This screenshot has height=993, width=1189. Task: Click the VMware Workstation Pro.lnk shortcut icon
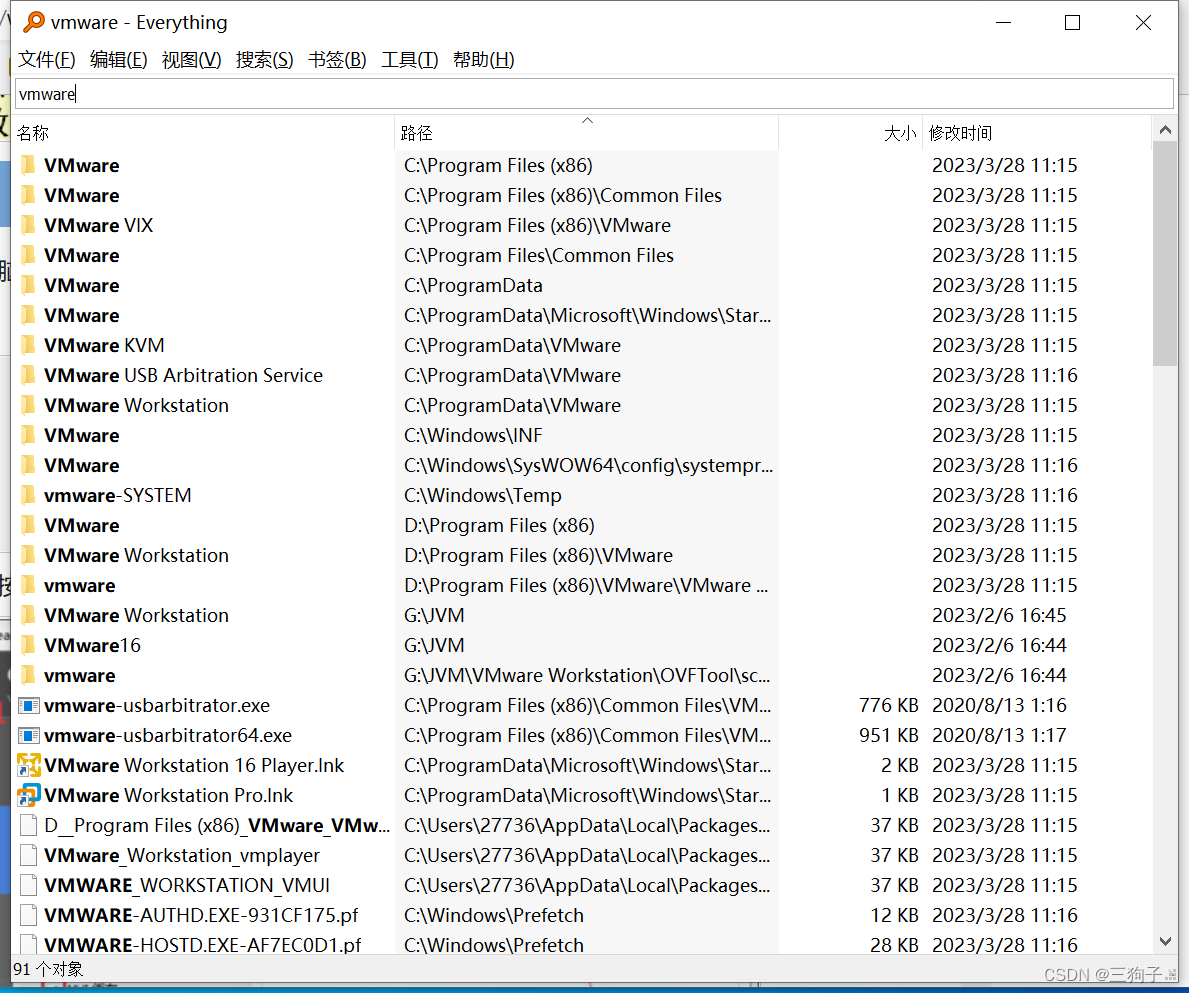pyautogui.click(x=29, y=795)
